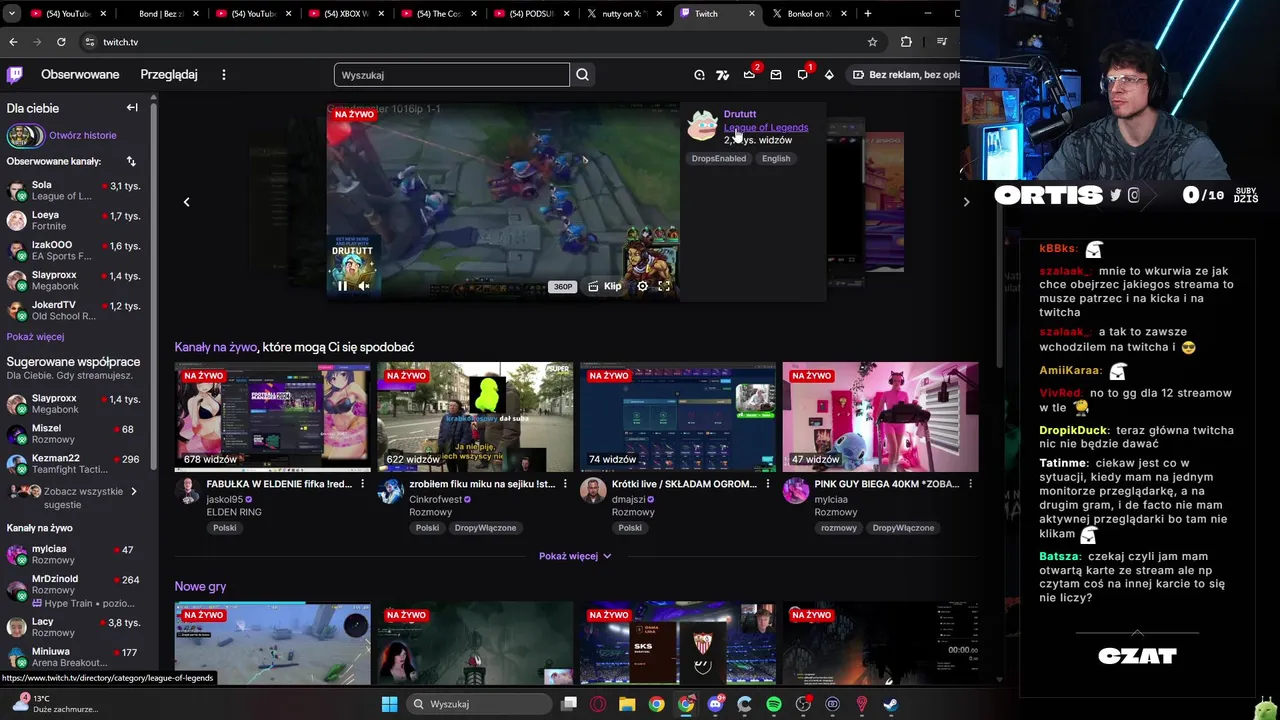
Task: Click the Get Bits diamond icon
Action: (829, 75)
